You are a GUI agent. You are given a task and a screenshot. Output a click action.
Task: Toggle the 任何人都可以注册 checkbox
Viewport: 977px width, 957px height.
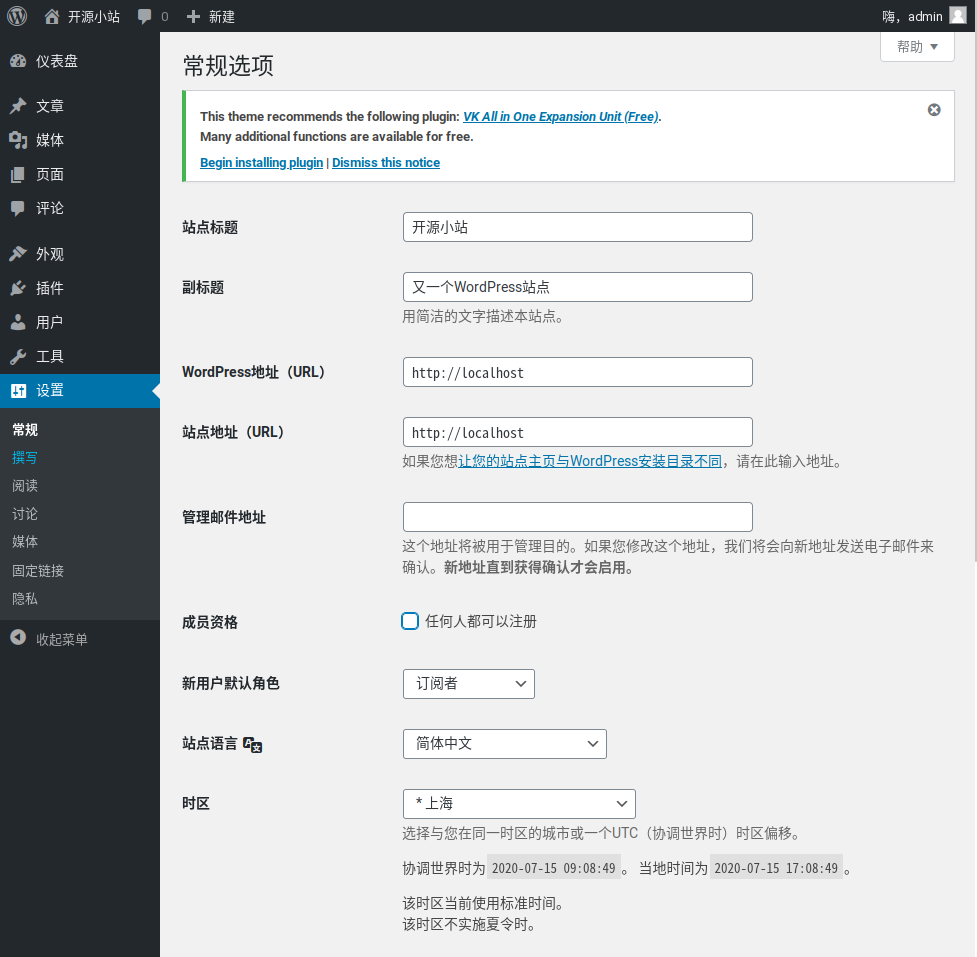coord(410,621)
